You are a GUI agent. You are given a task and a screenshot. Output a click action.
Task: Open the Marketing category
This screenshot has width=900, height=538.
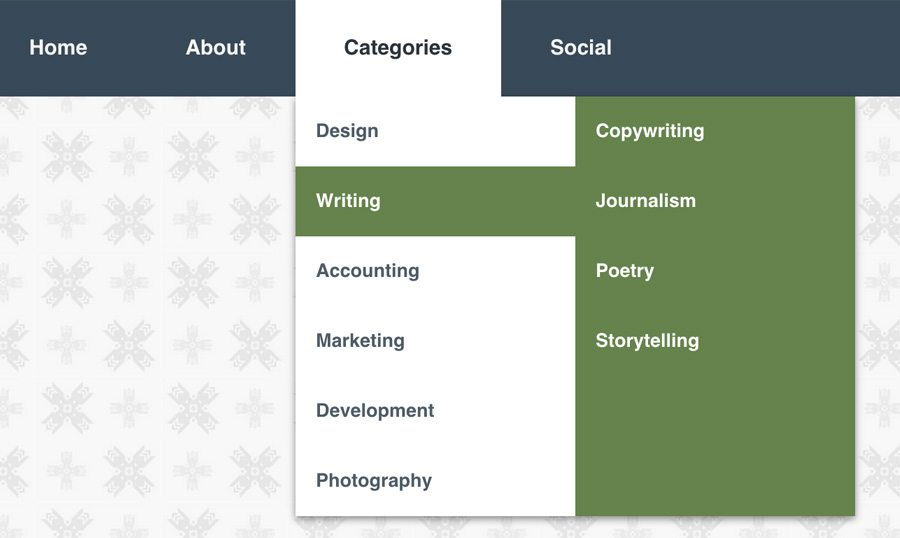360,341
